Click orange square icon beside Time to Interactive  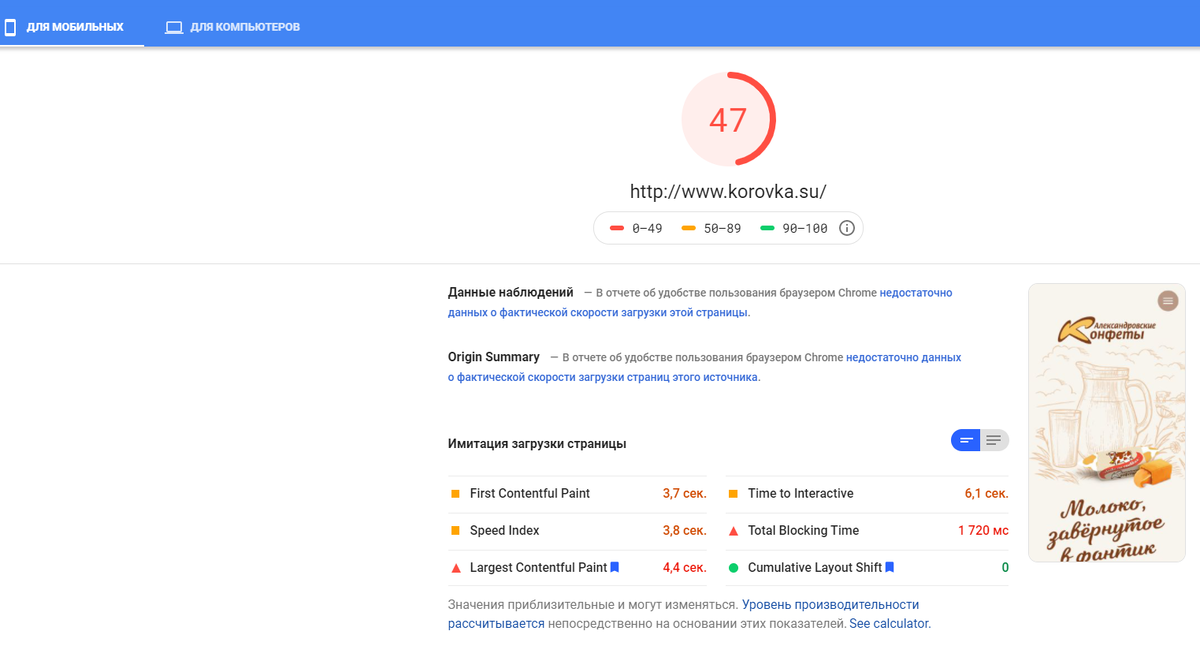click(733, 494)
